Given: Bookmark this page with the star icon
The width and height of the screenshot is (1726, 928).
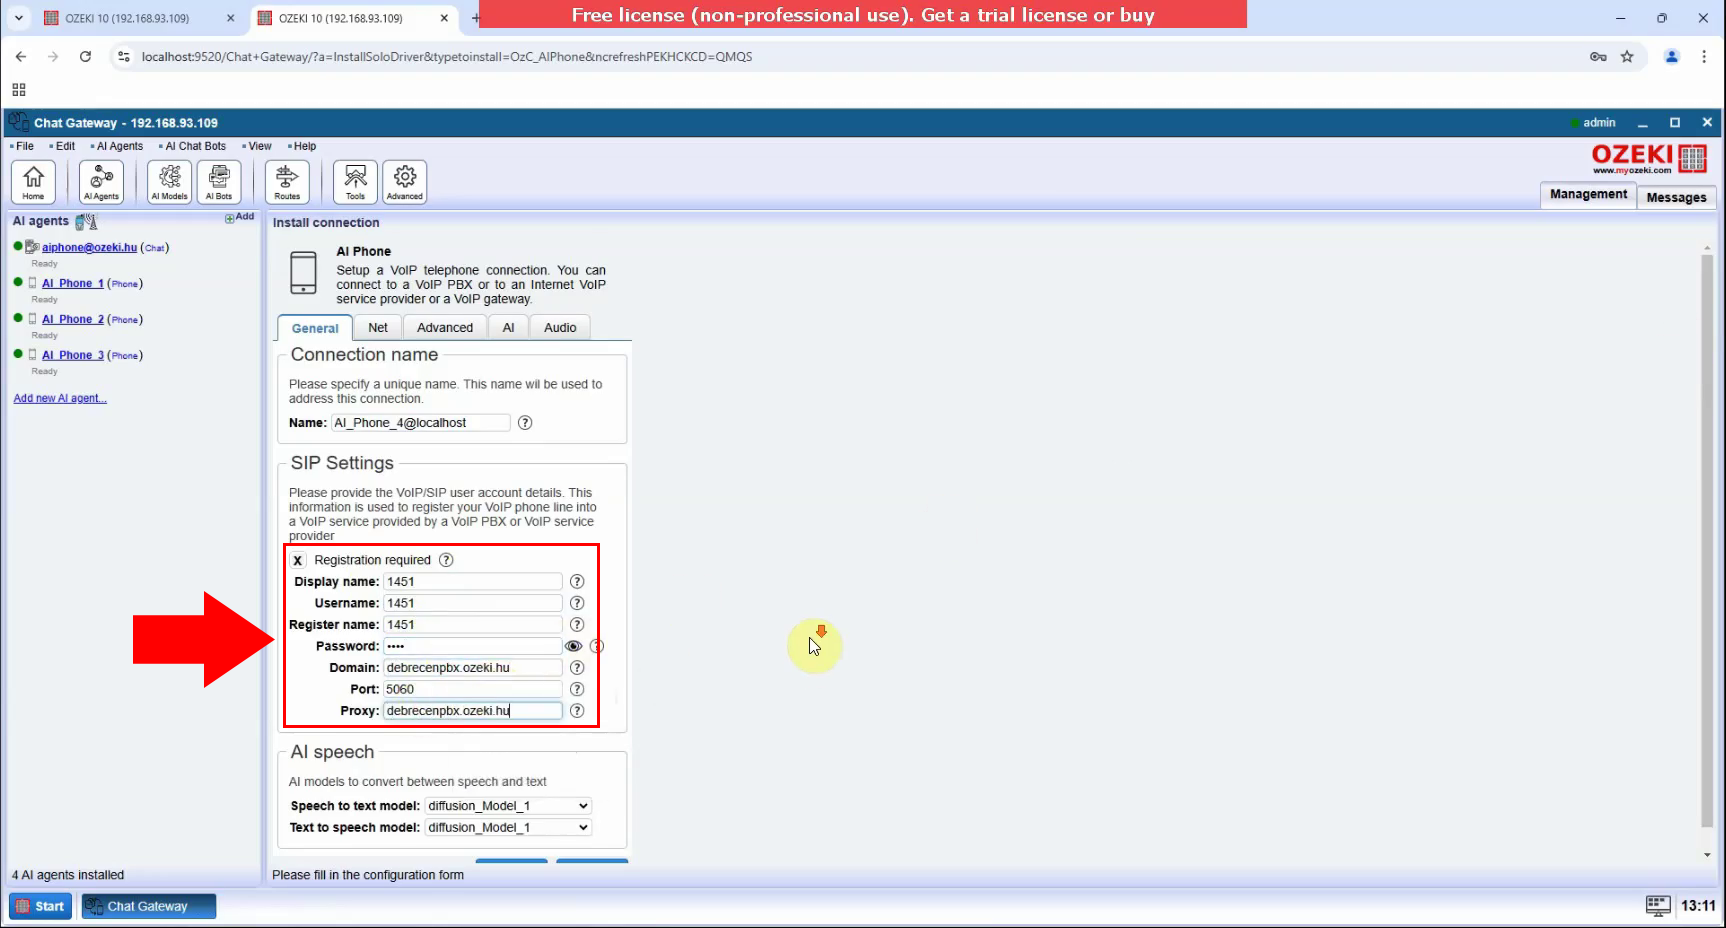Looking at the screenshot, I should pos(1627,57).
